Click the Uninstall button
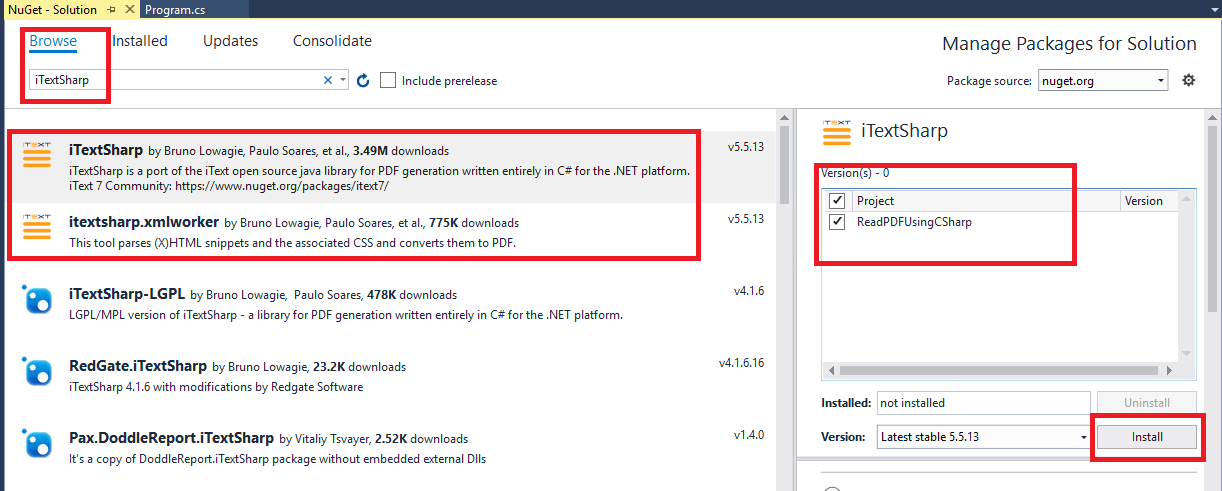This screenshot has width=1222, height=491. coord(1147,403)
